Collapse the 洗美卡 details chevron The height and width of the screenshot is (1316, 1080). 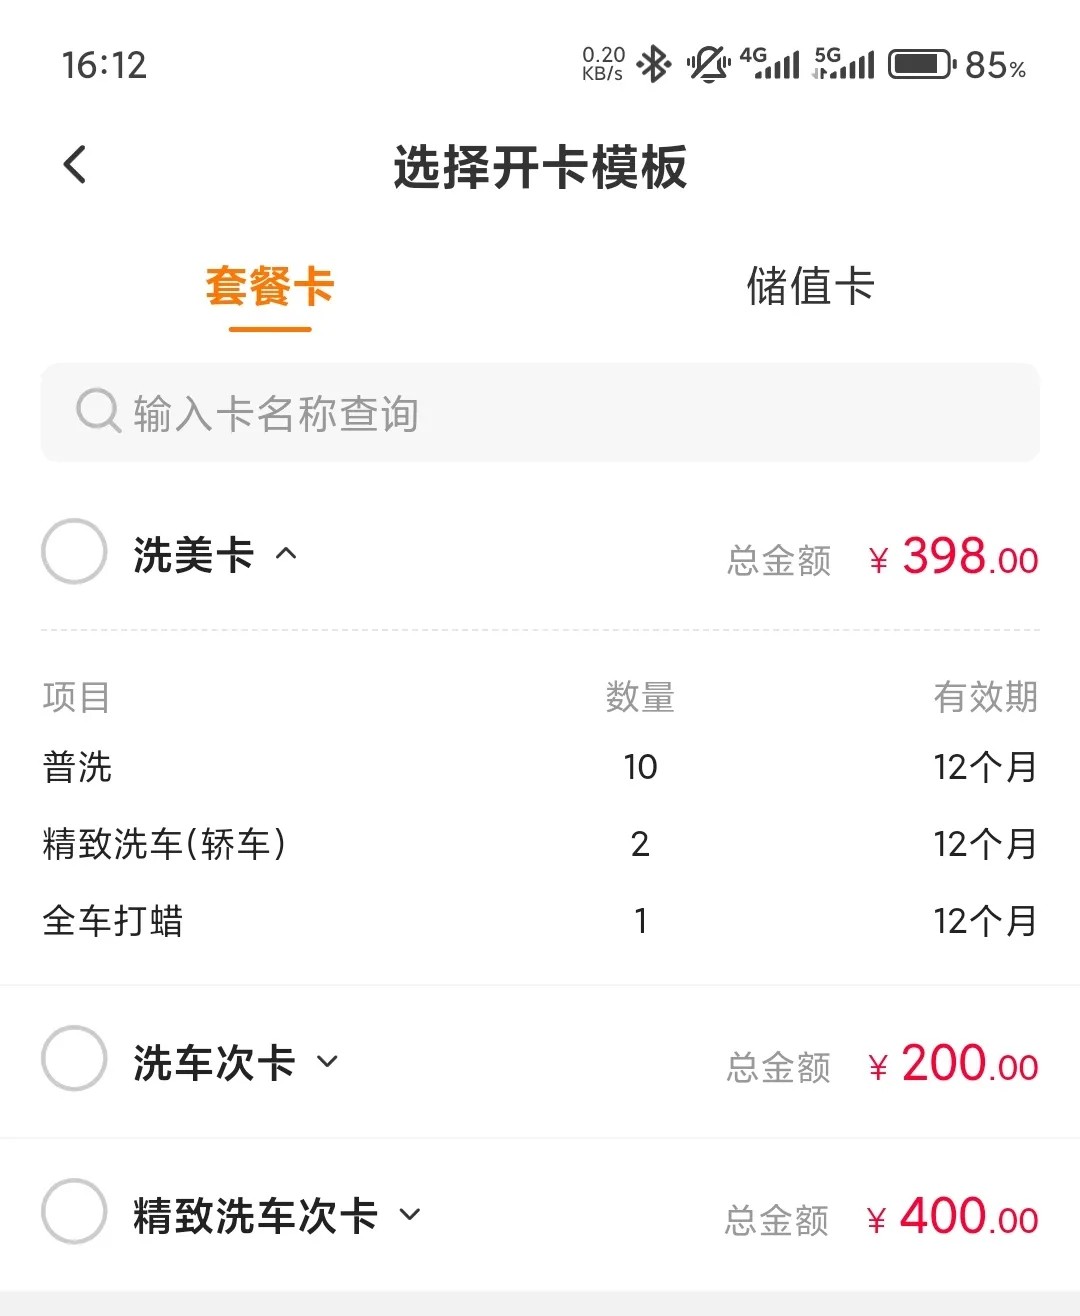click(x=287, y=553)
